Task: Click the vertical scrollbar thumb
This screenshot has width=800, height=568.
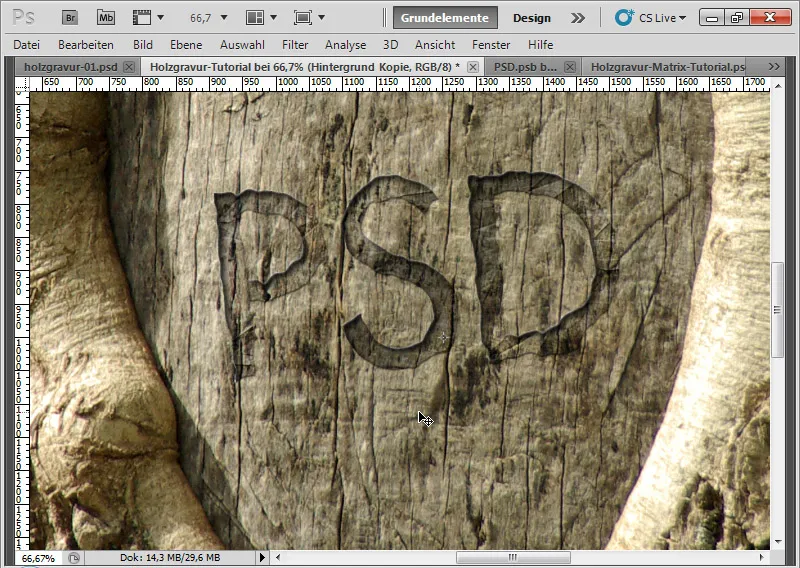Action: point(778,310)
